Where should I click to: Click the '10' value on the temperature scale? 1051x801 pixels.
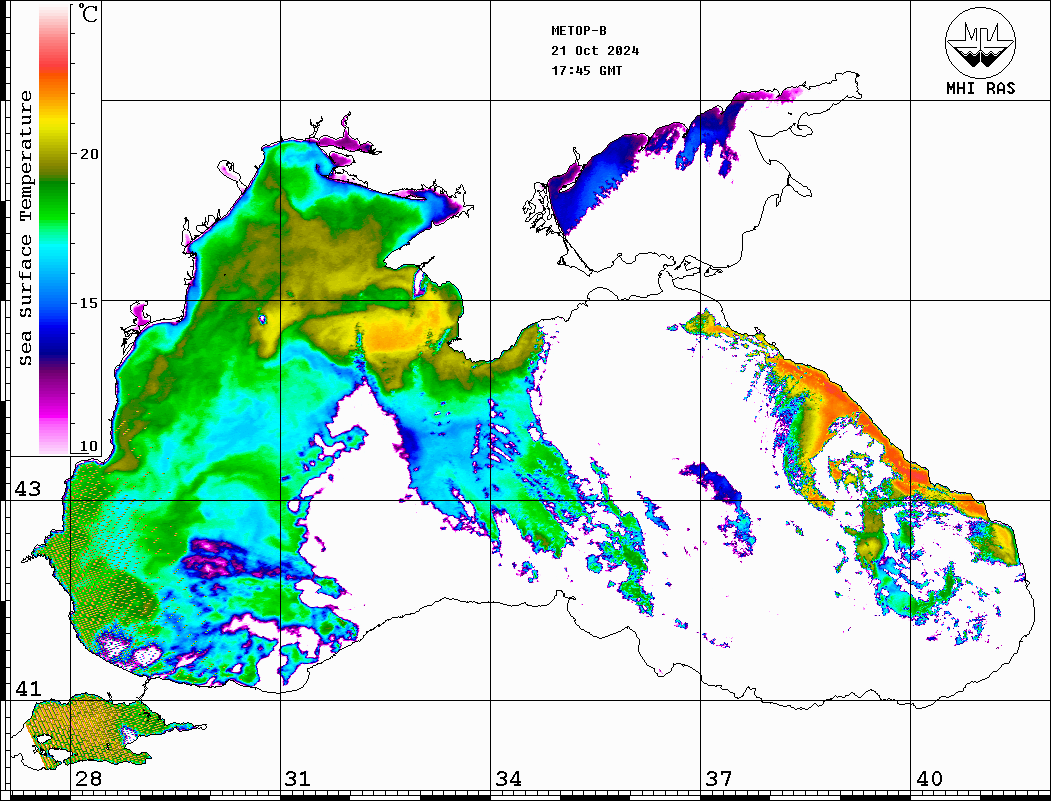[x=89, y=446]
